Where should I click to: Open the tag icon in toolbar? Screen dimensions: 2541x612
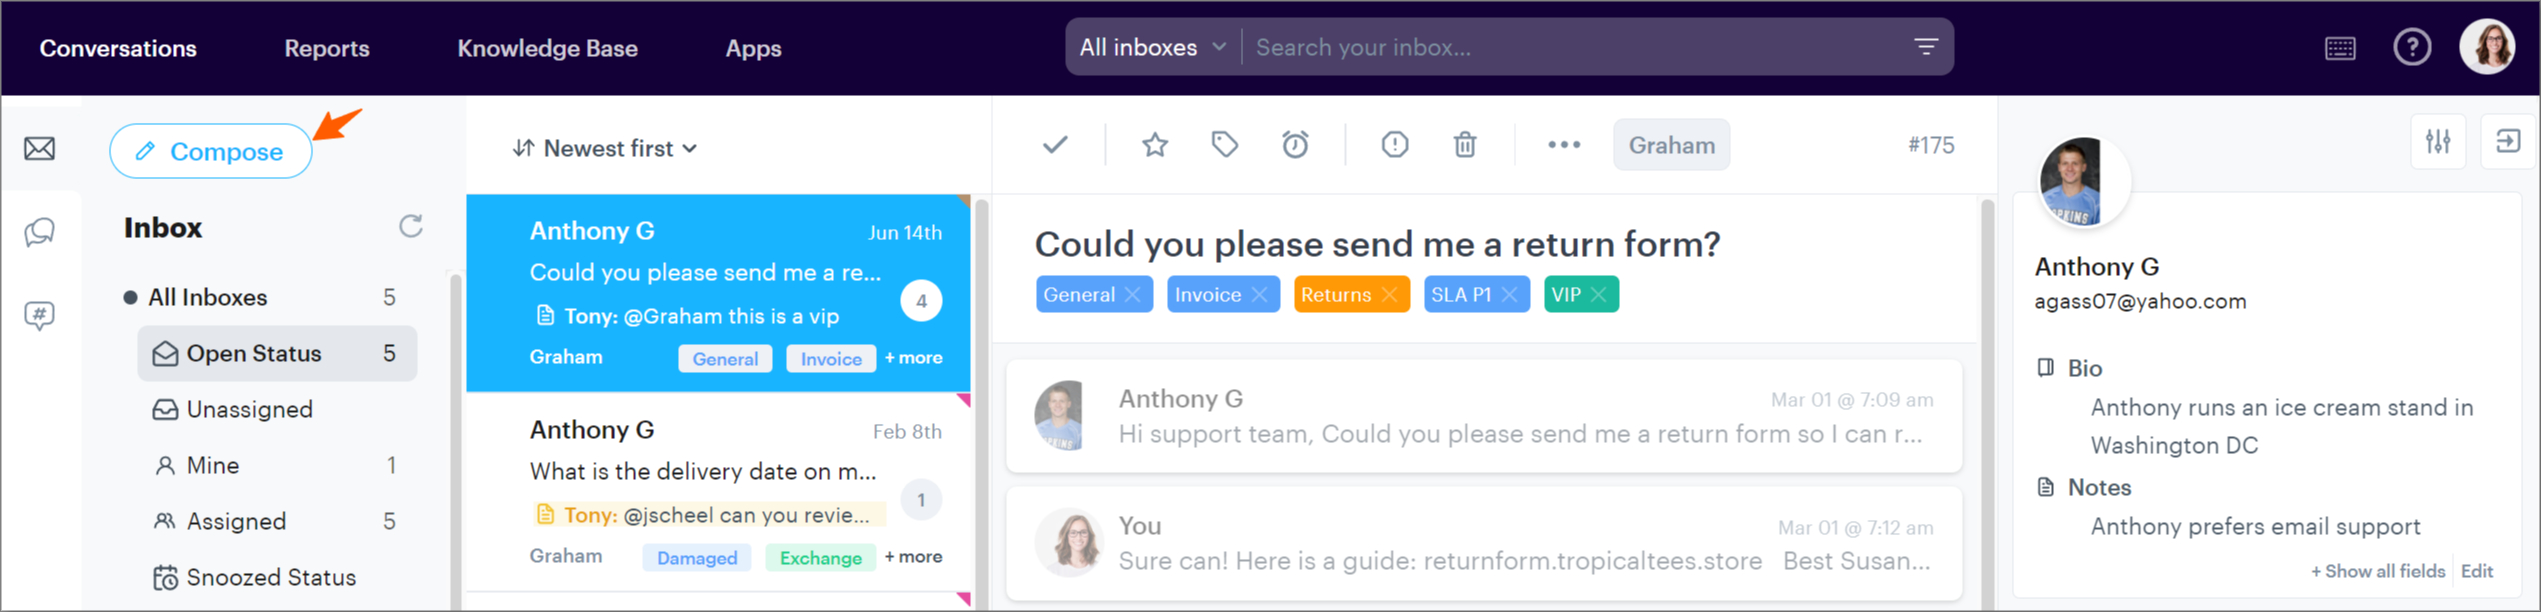[x=1225, y=146]
